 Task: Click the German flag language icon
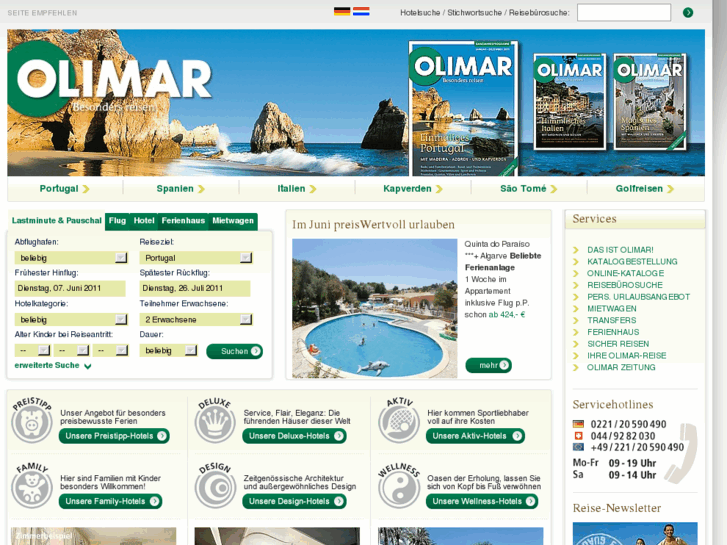(342, 12)
